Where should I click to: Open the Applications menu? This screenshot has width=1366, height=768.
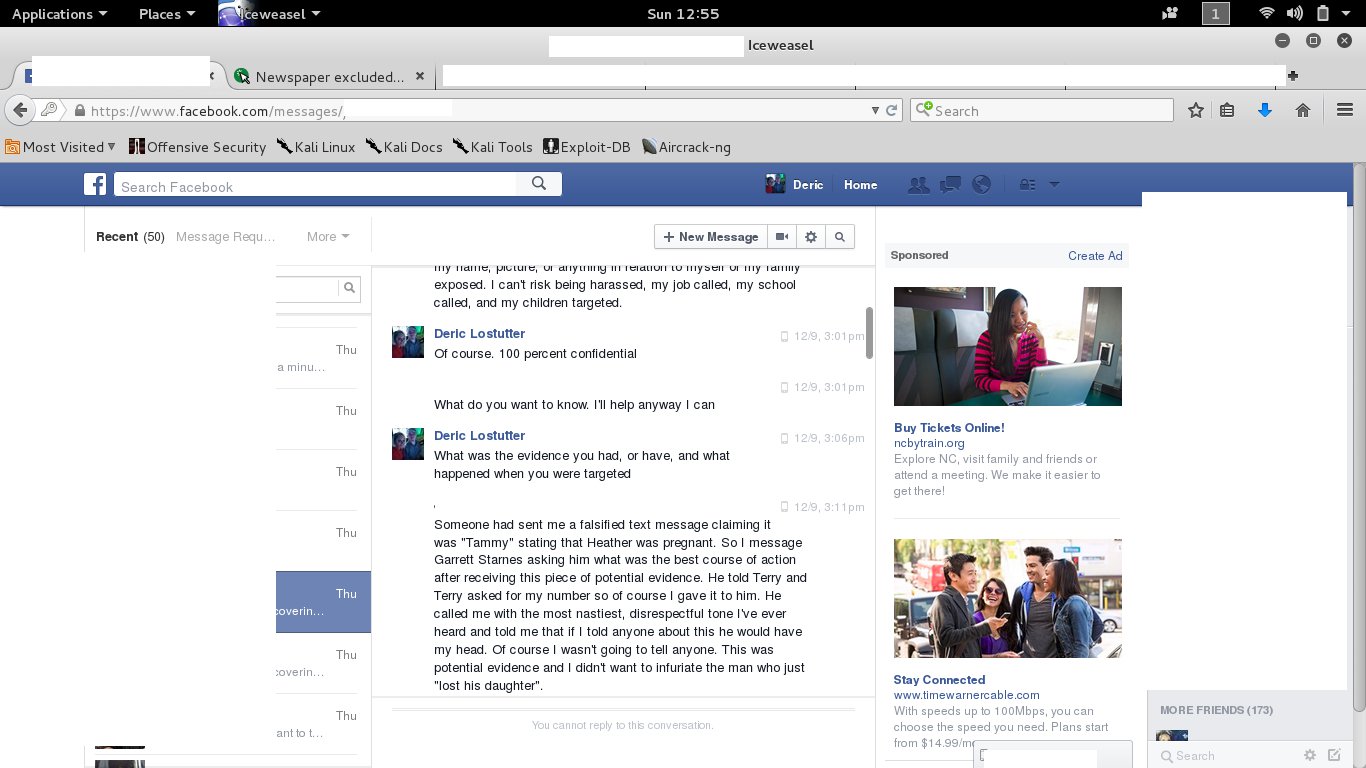59,14
